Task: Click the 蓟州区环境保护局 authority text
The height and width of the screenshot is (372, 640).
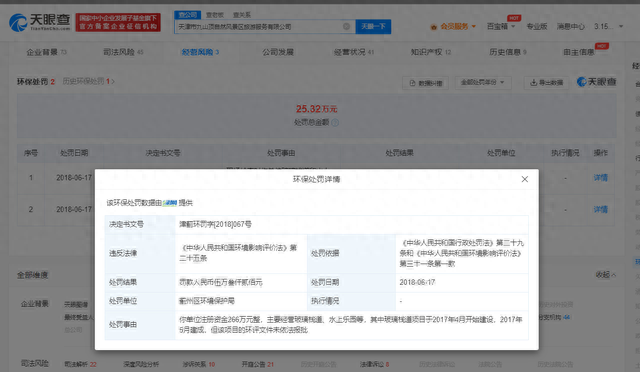Action: [207, 301]
